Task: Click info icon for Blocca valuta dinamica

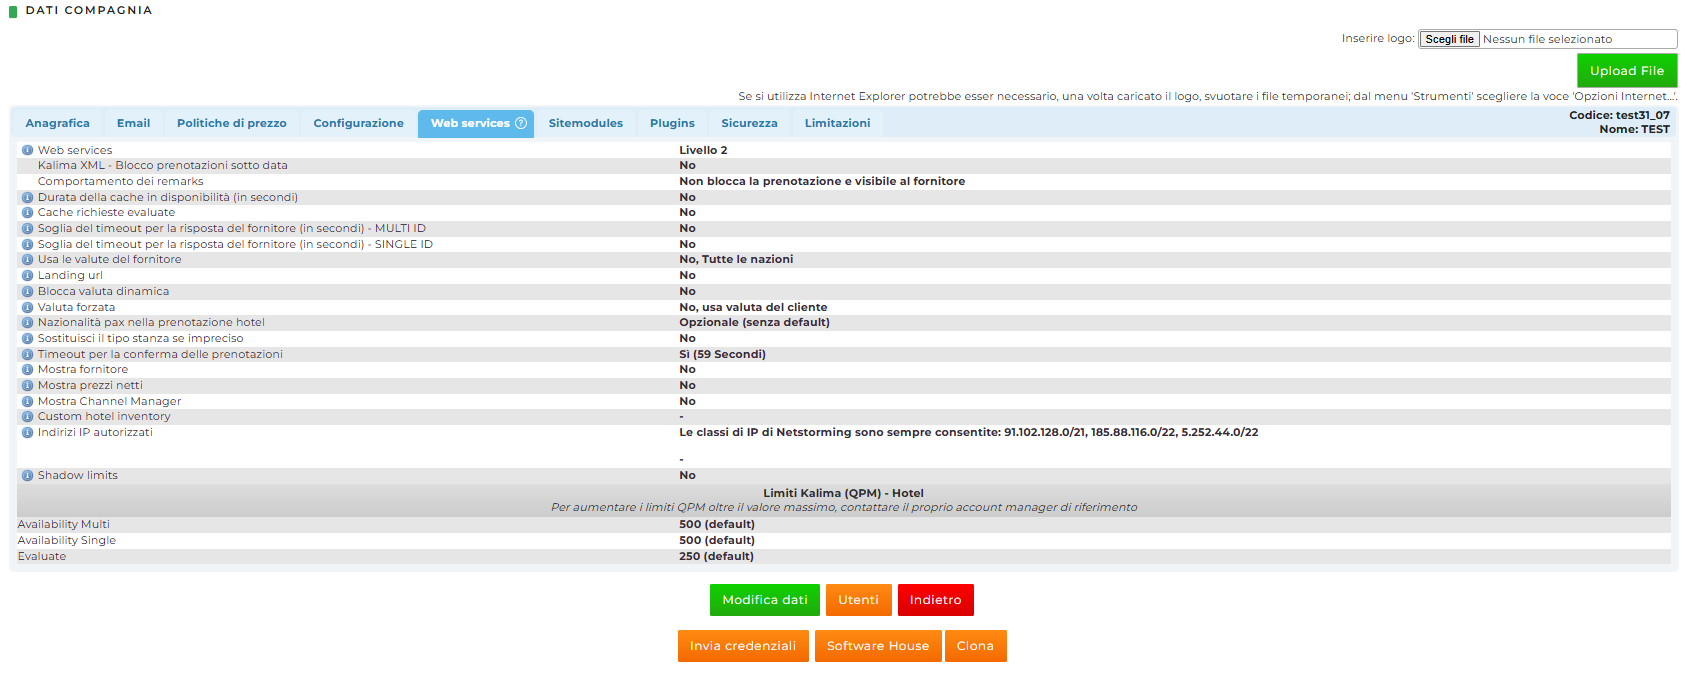Action: pyautogui.click(x=27, y=291)
